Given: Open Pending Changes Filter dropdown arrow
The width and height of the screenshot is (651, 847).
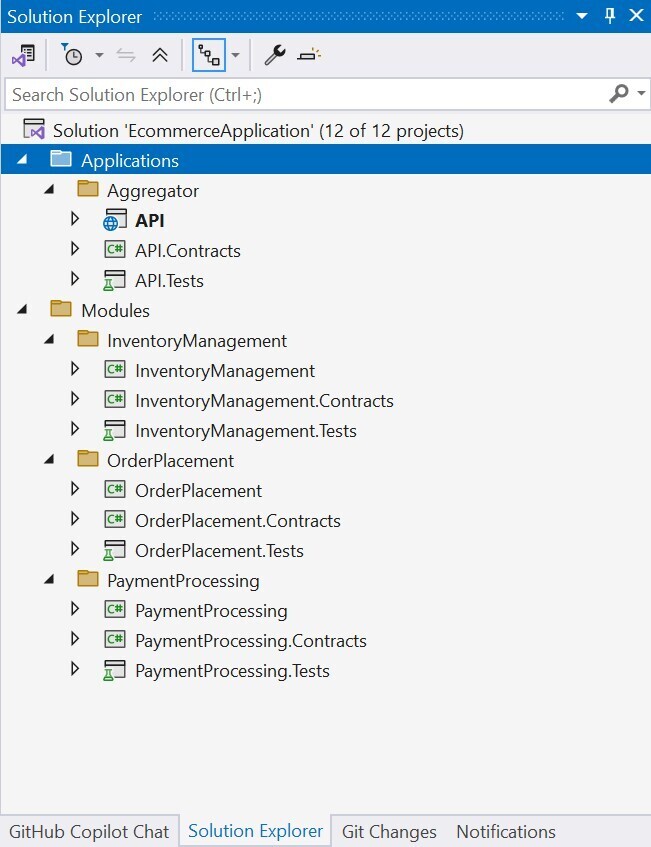Looking at the screenshot, I should coord(99,55).
